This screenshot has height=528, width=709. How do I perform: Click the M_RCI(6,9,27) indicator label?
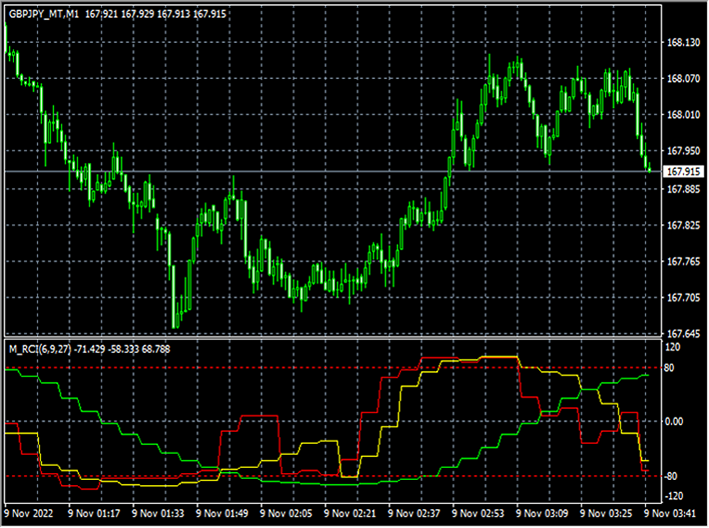40,349
